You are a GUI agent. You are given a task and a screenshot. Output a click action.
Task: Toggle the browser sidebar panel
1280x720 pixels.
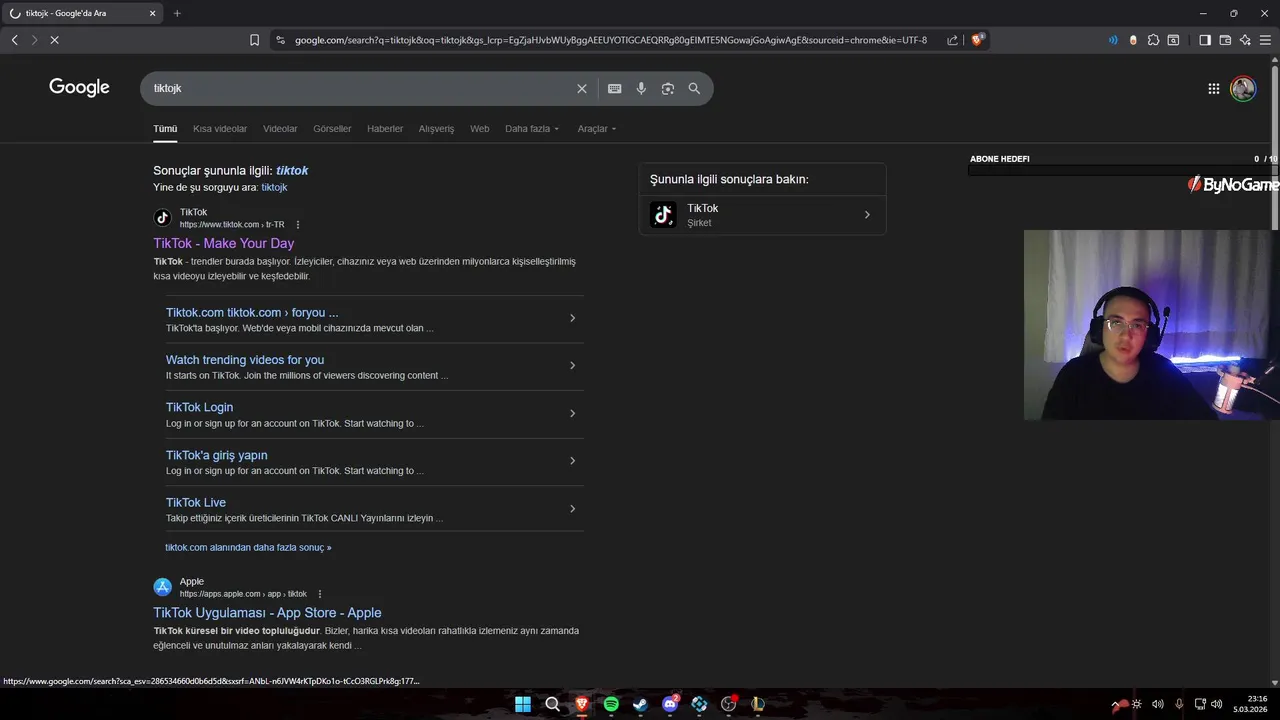1205,40
